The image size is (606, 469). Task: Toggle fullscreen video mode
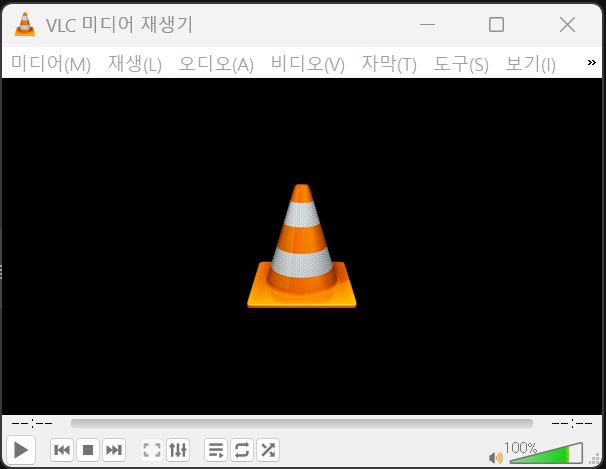(152, 450)
